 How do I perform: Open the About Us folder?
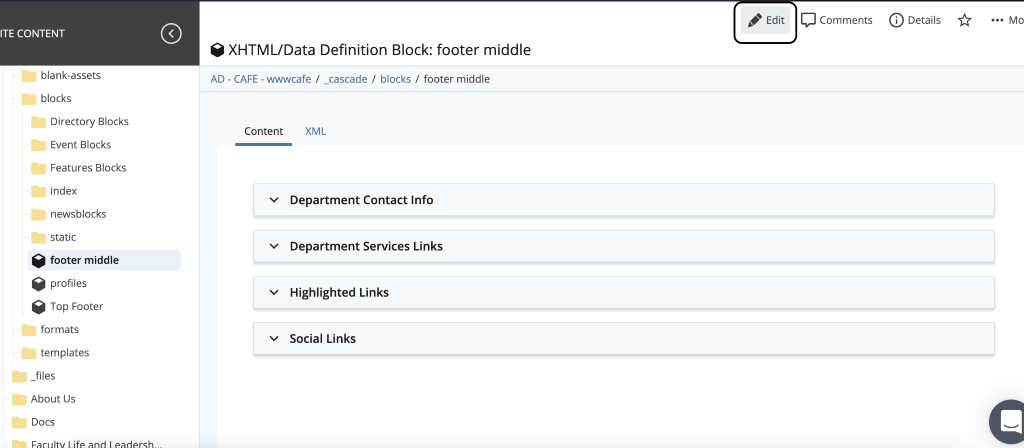coord(53,399)
